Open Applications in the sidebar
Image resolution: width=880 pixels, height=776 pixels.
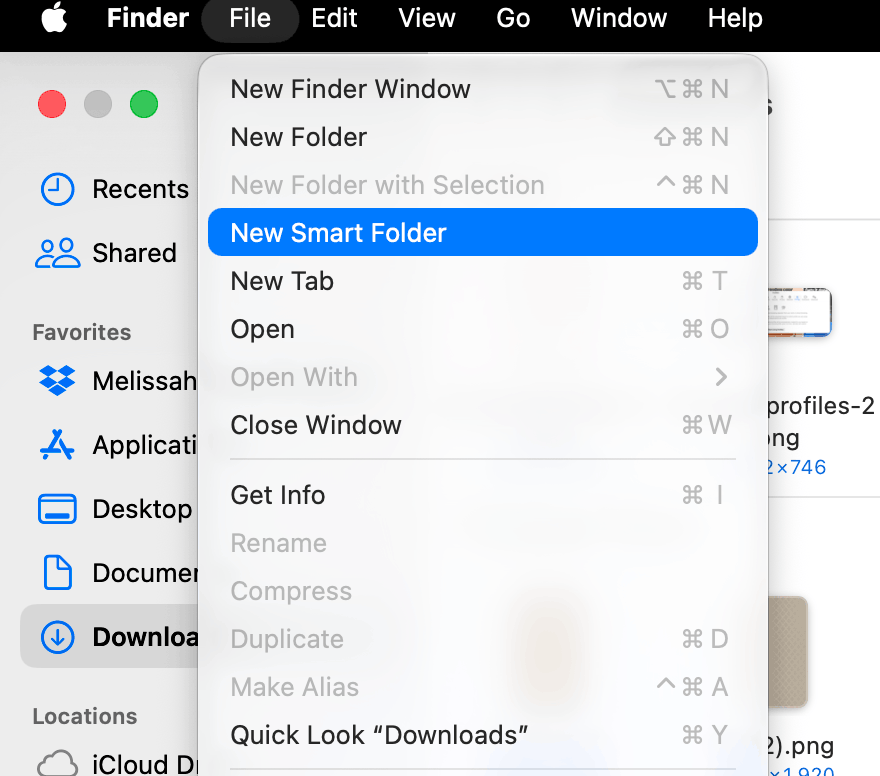click(109, 445)
